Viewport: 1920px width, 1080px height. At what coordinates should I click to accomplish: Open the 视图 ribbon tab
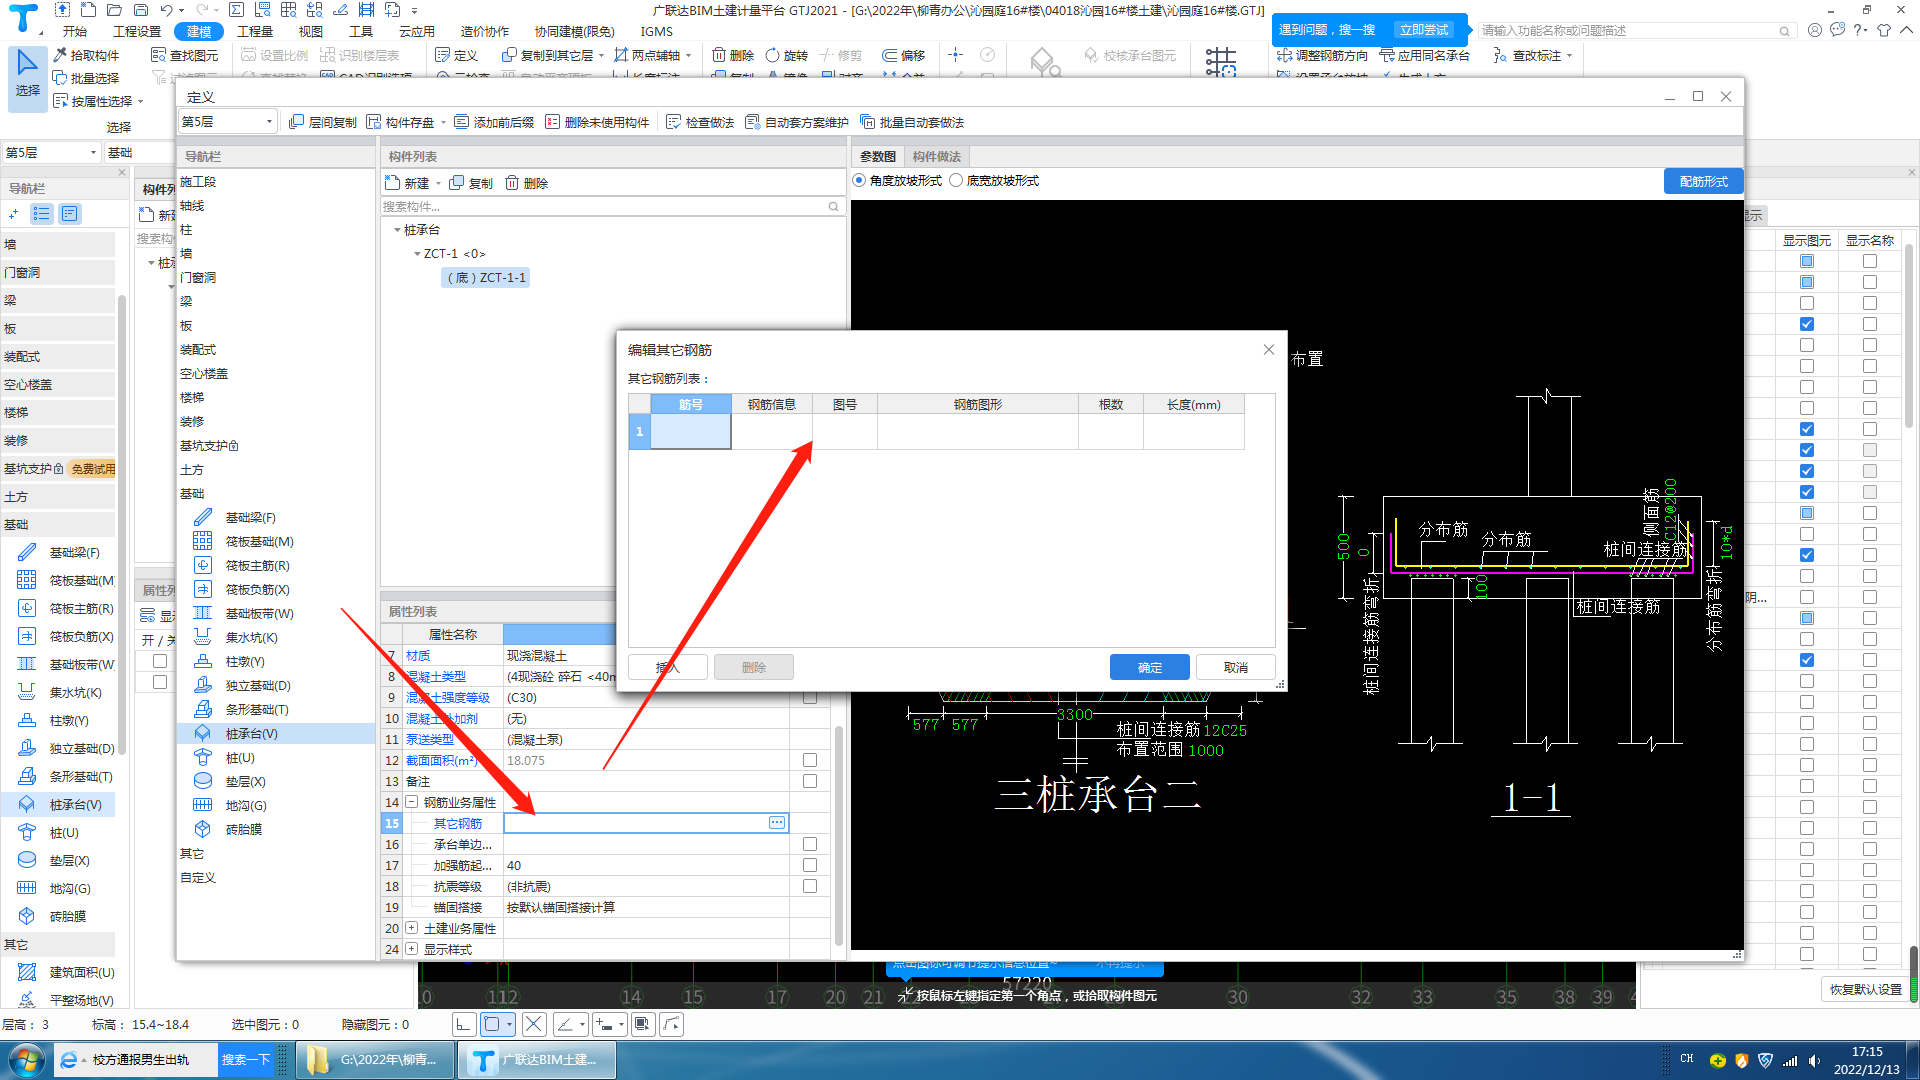coord(311,31)
